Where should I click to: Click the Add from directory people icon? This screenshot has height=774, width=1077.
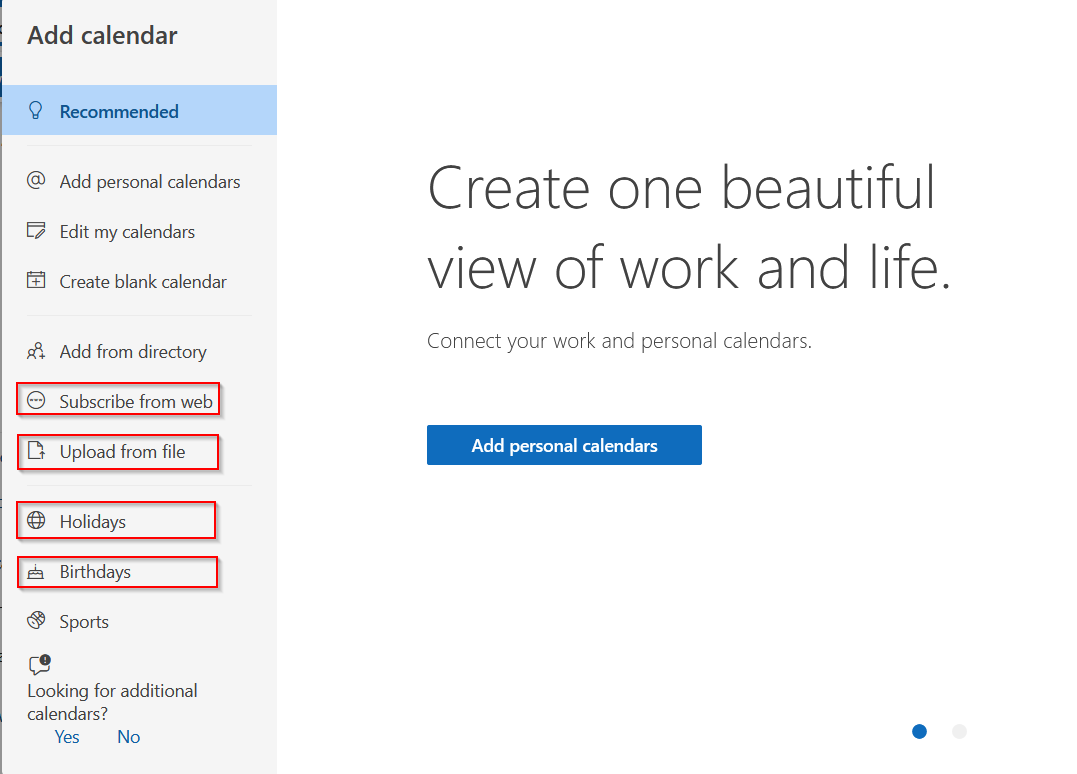click(37, 351)
